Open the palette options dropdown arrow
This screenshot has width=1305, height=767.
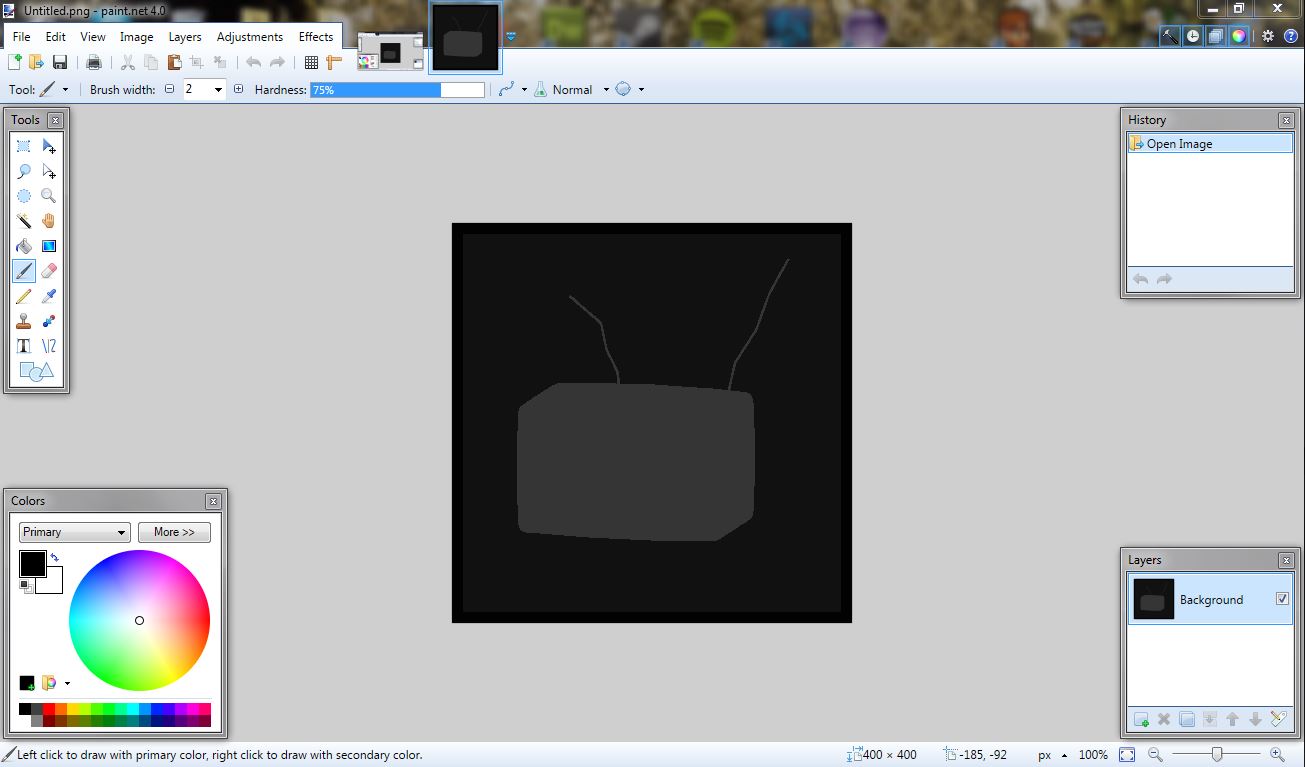(x=67, y=684)
